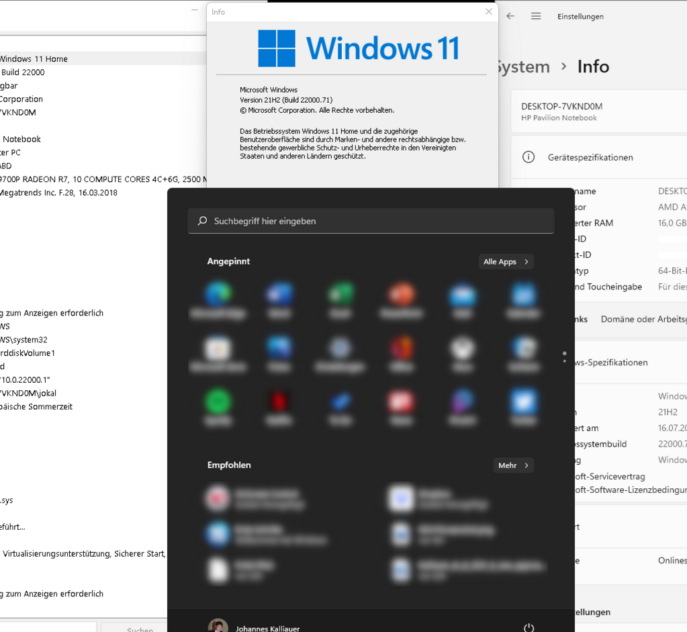687x632 pixels.
Task: Click the Einstellungen window title
Action: pos(580,16)
